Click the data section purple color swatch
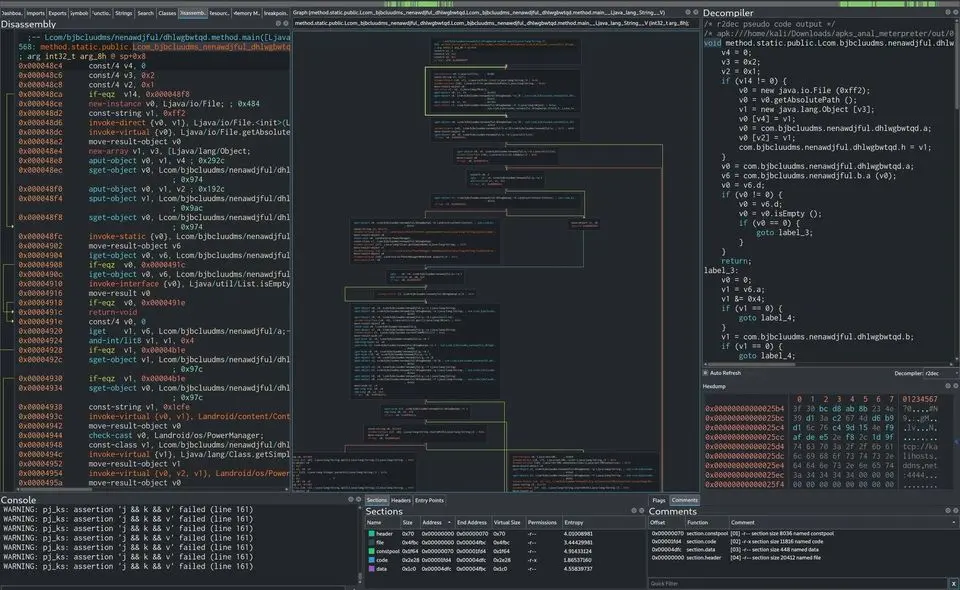 click(371, 569)
